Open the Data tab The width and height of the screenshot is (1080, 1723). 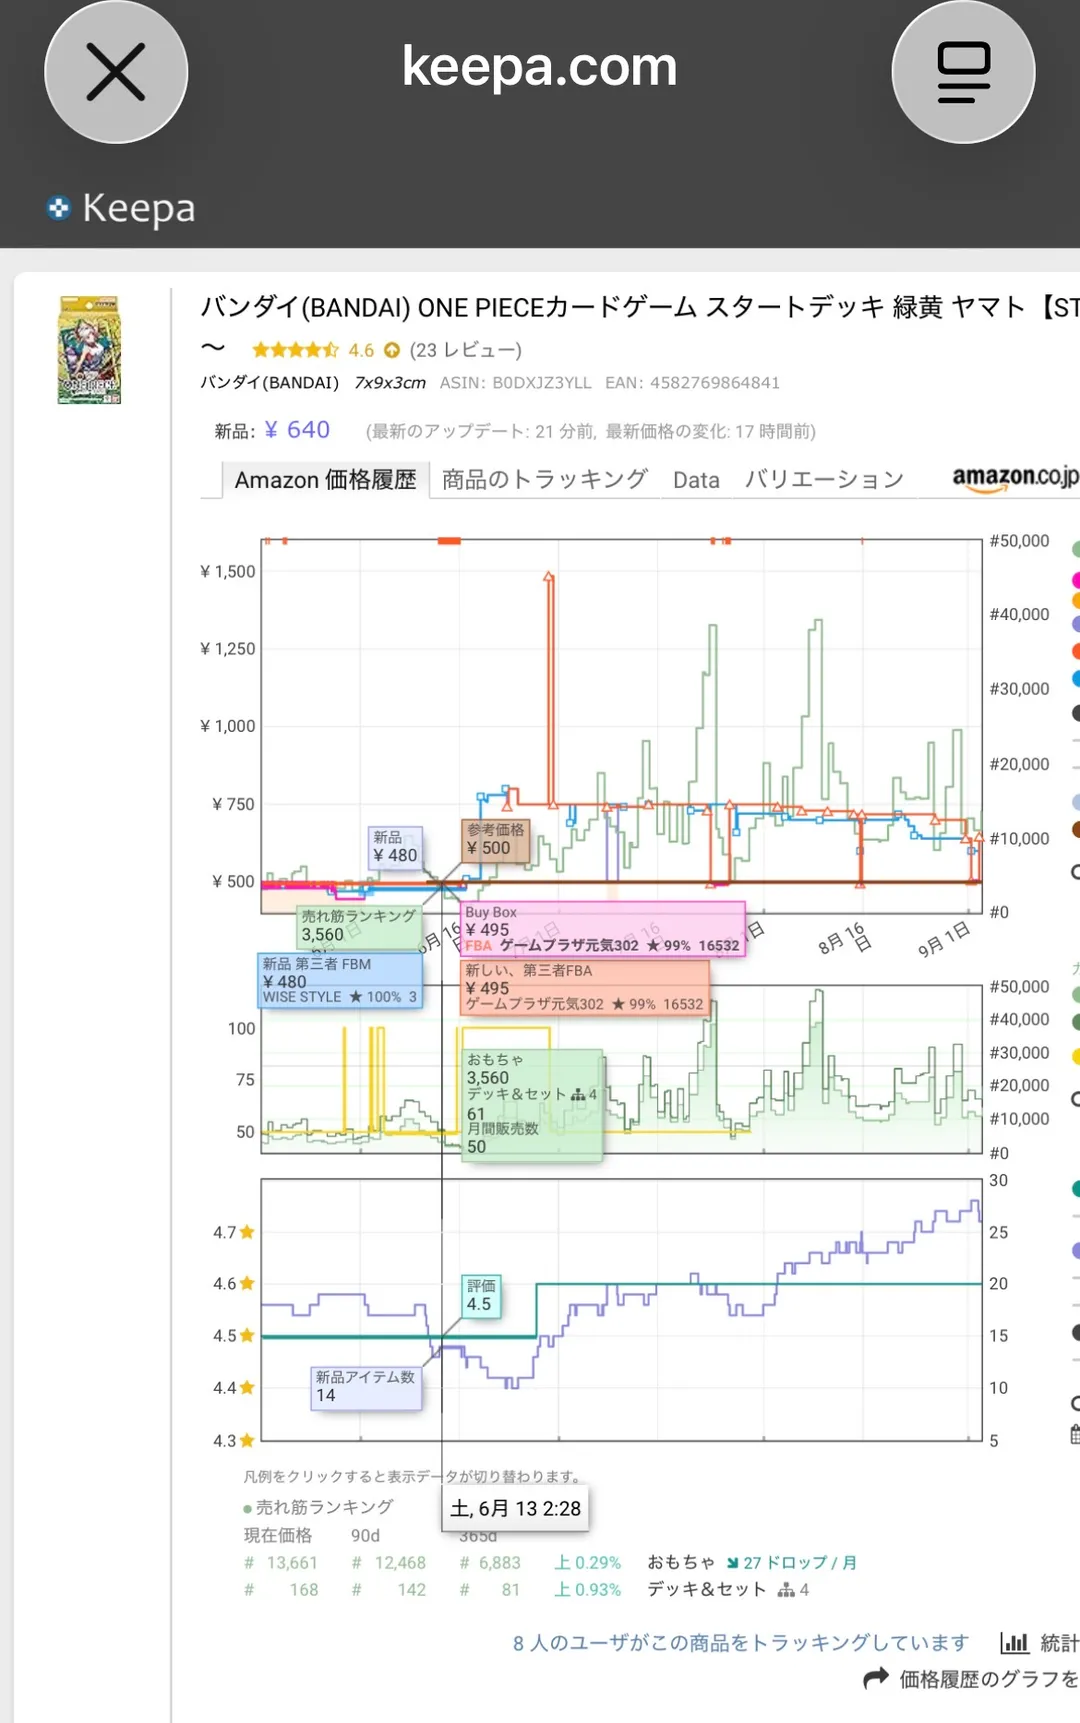696,480
